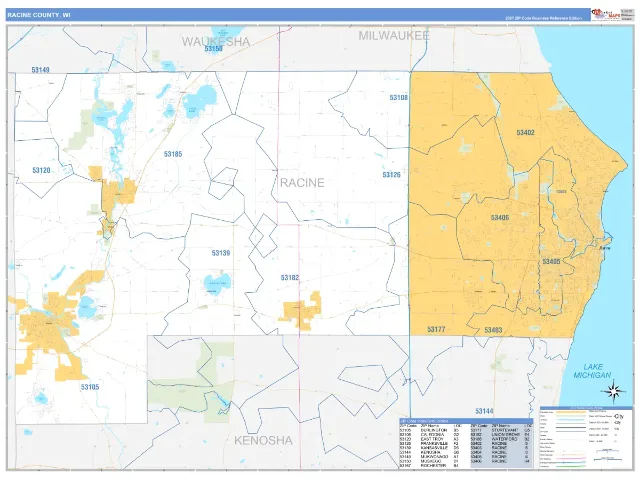Viewport: 640px width, 480px height.
Task: Click the WAUKESHA county label
Action: pos(216,41)
